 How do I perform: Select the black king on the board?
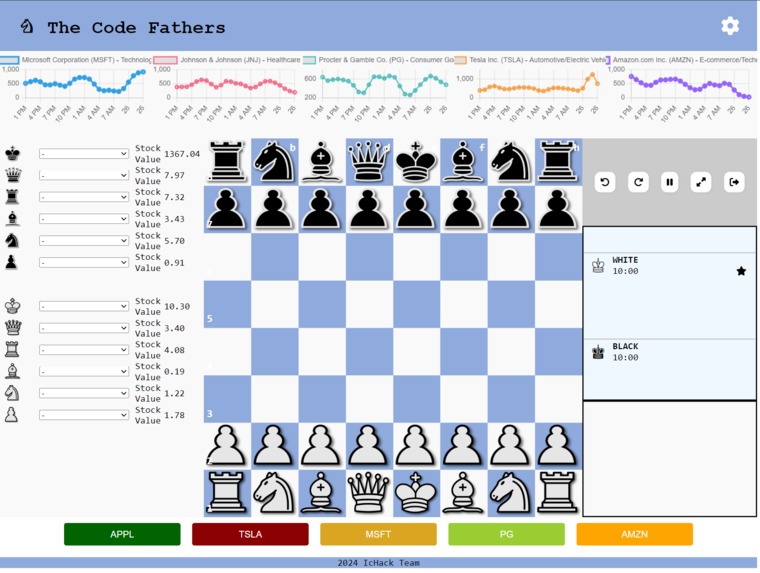click(x=416, y=161)
